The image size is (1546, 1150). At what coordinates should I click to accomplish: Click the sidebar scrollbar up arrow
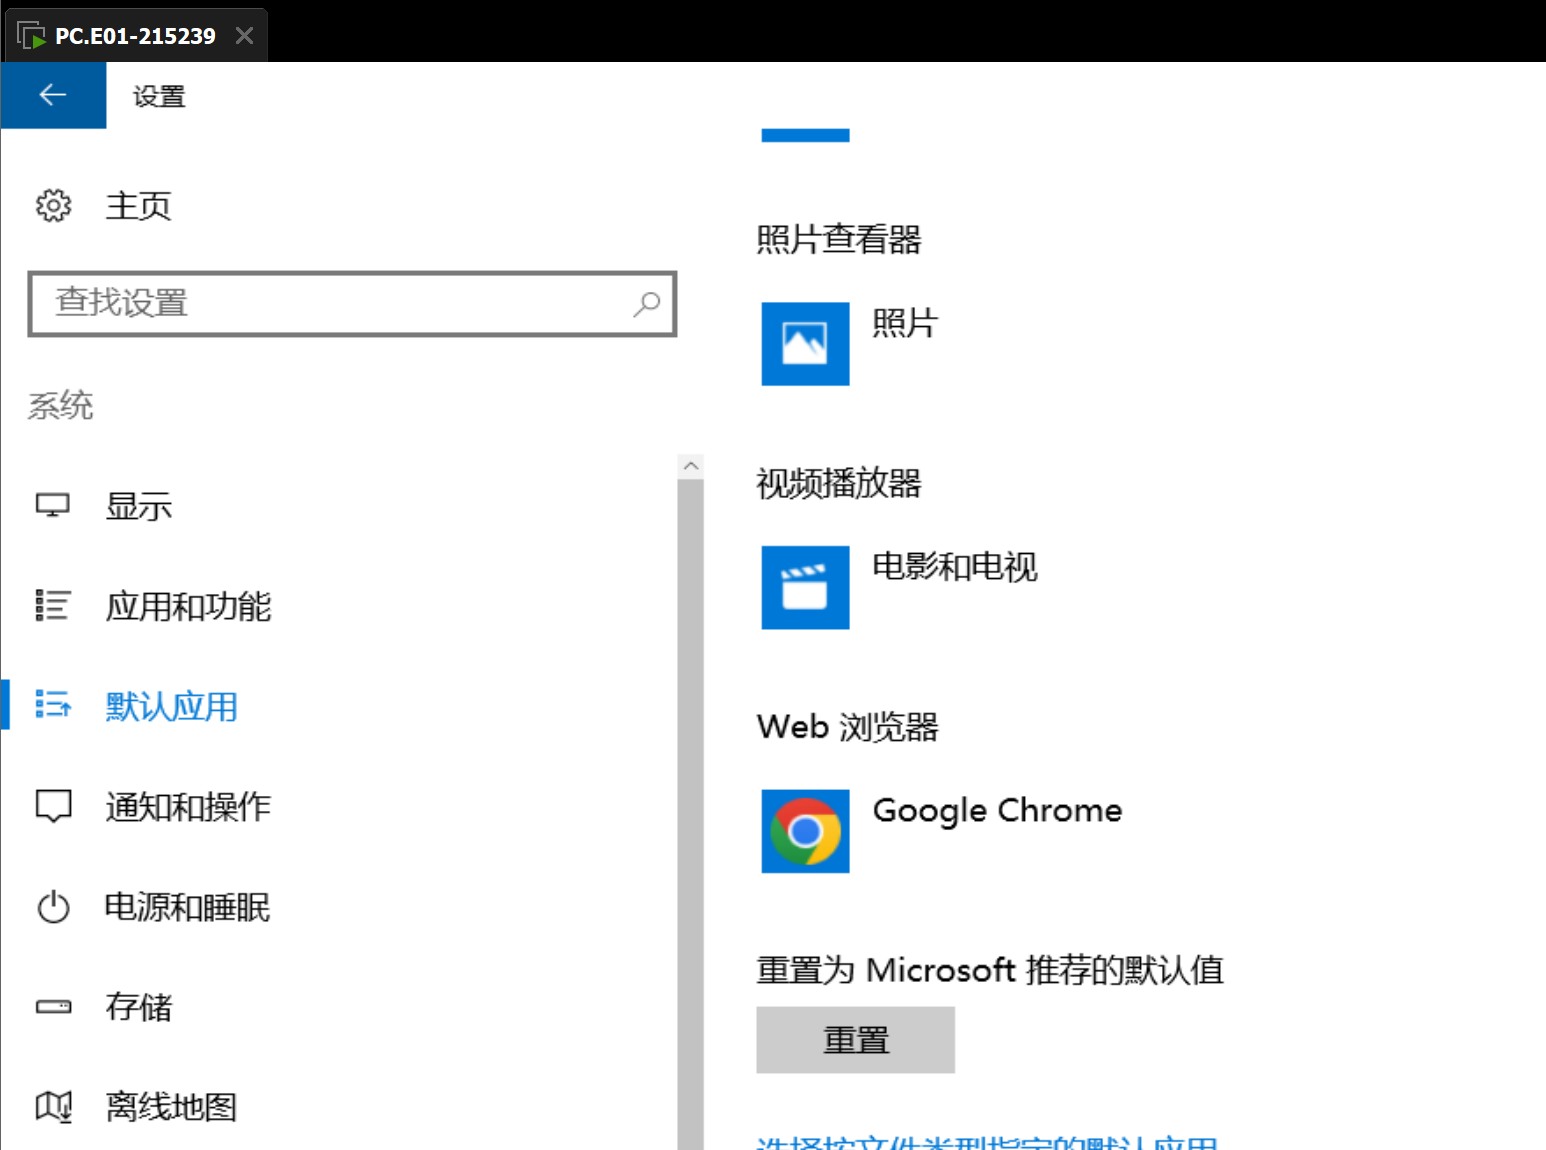click(690, 466)
